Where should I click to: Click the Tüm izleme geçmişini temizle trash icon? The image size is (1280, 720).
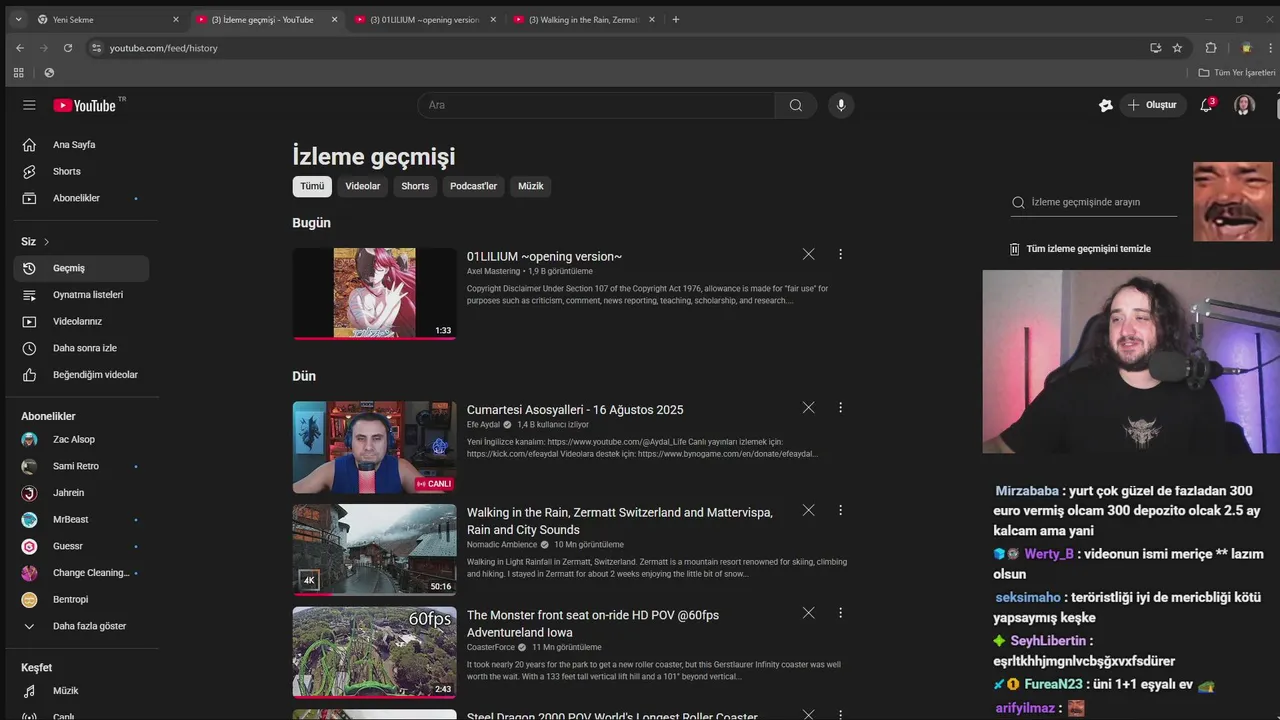pos(1014,249)
